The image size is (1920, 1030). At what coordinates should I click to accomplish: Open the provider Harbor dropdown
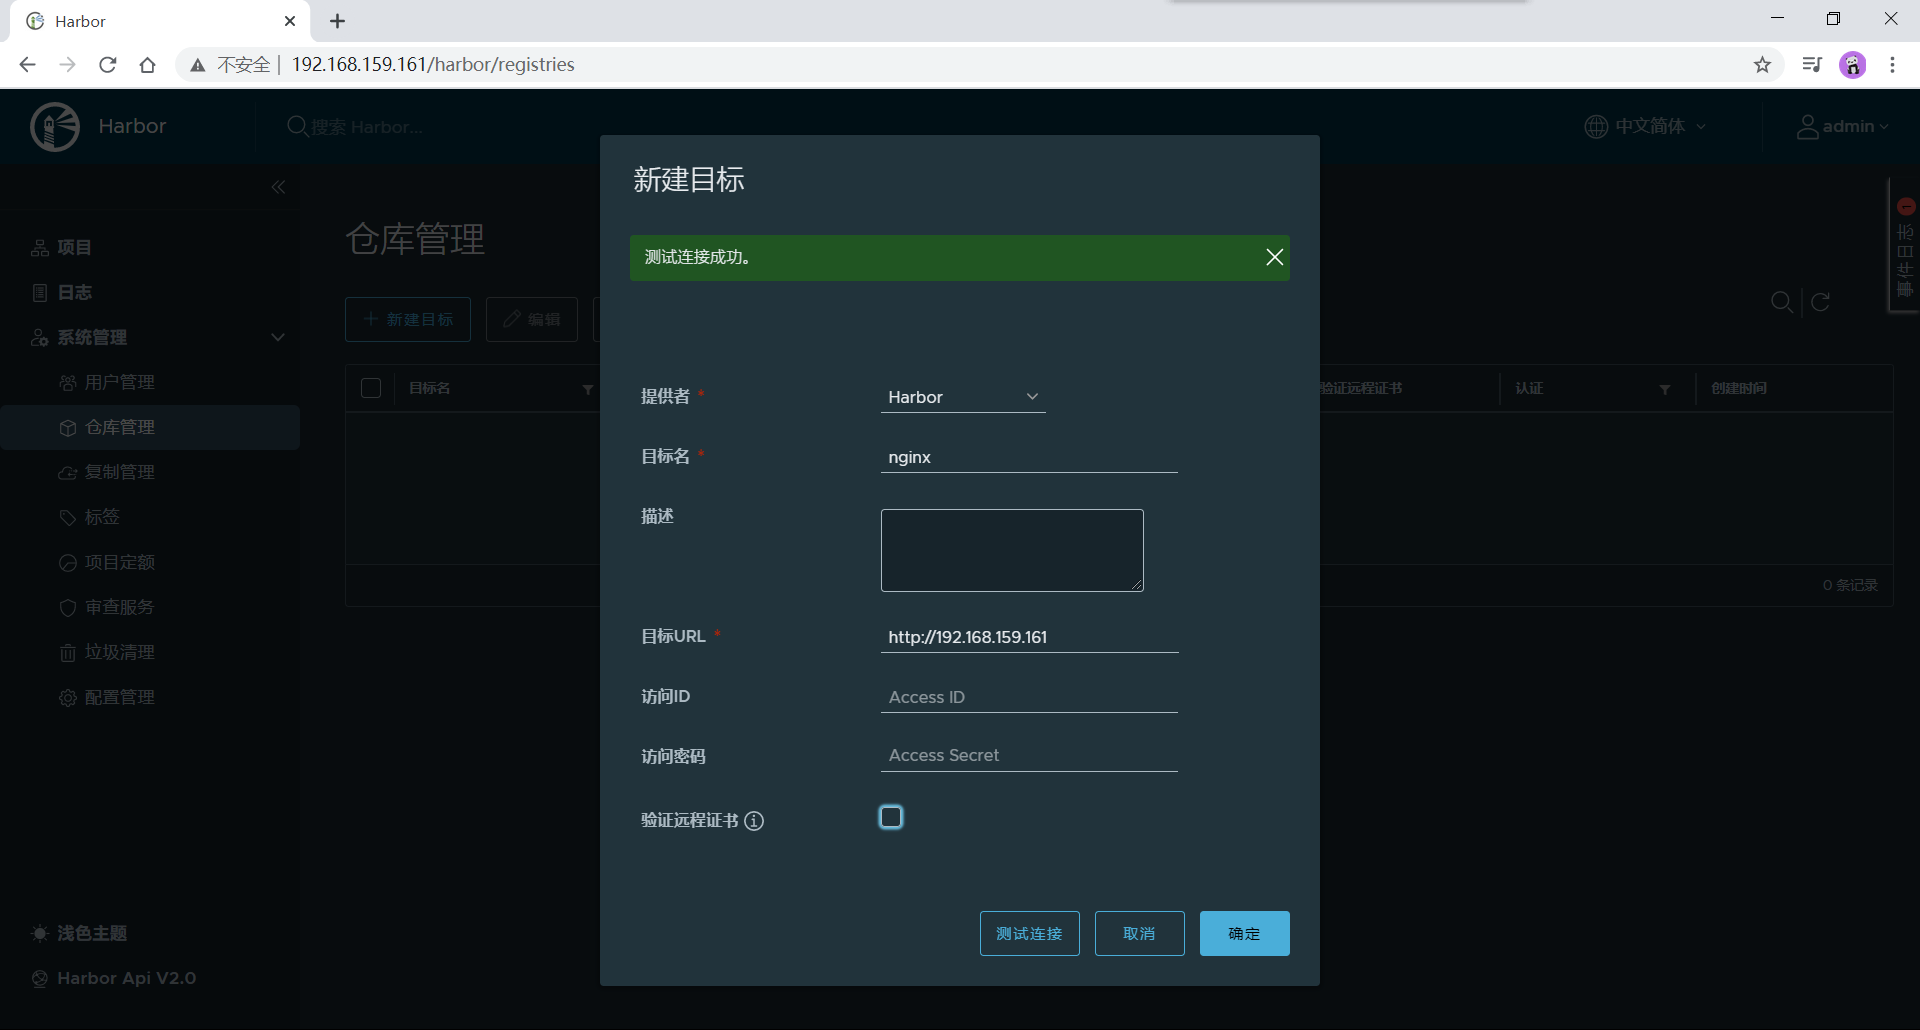click(x=963, y=397)
